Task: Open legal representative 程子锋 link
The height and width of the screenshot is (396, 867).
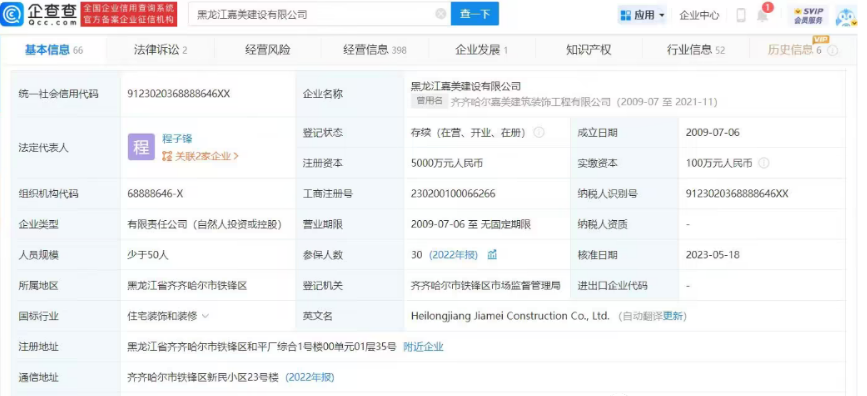Action: tap(177, 139)
